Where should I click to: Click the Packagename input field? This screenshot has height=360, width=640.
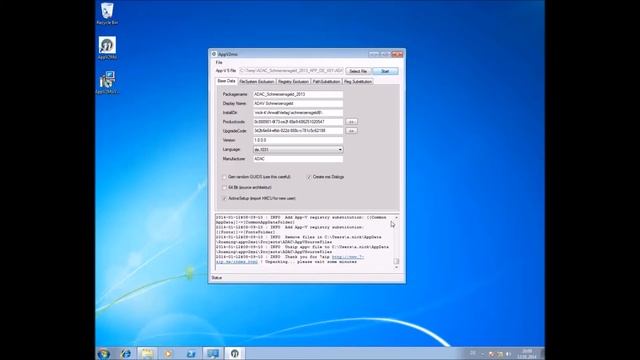[298, 94]
